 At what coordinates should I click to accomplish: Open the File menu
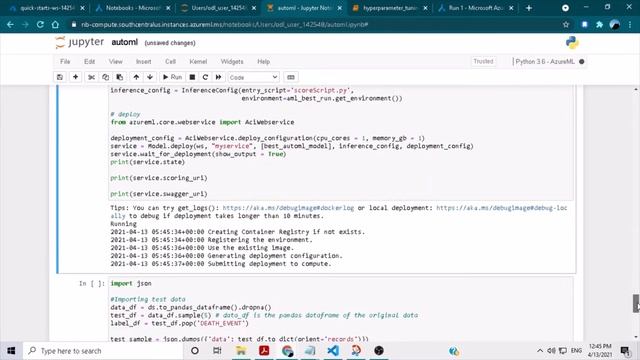(65, 62)
